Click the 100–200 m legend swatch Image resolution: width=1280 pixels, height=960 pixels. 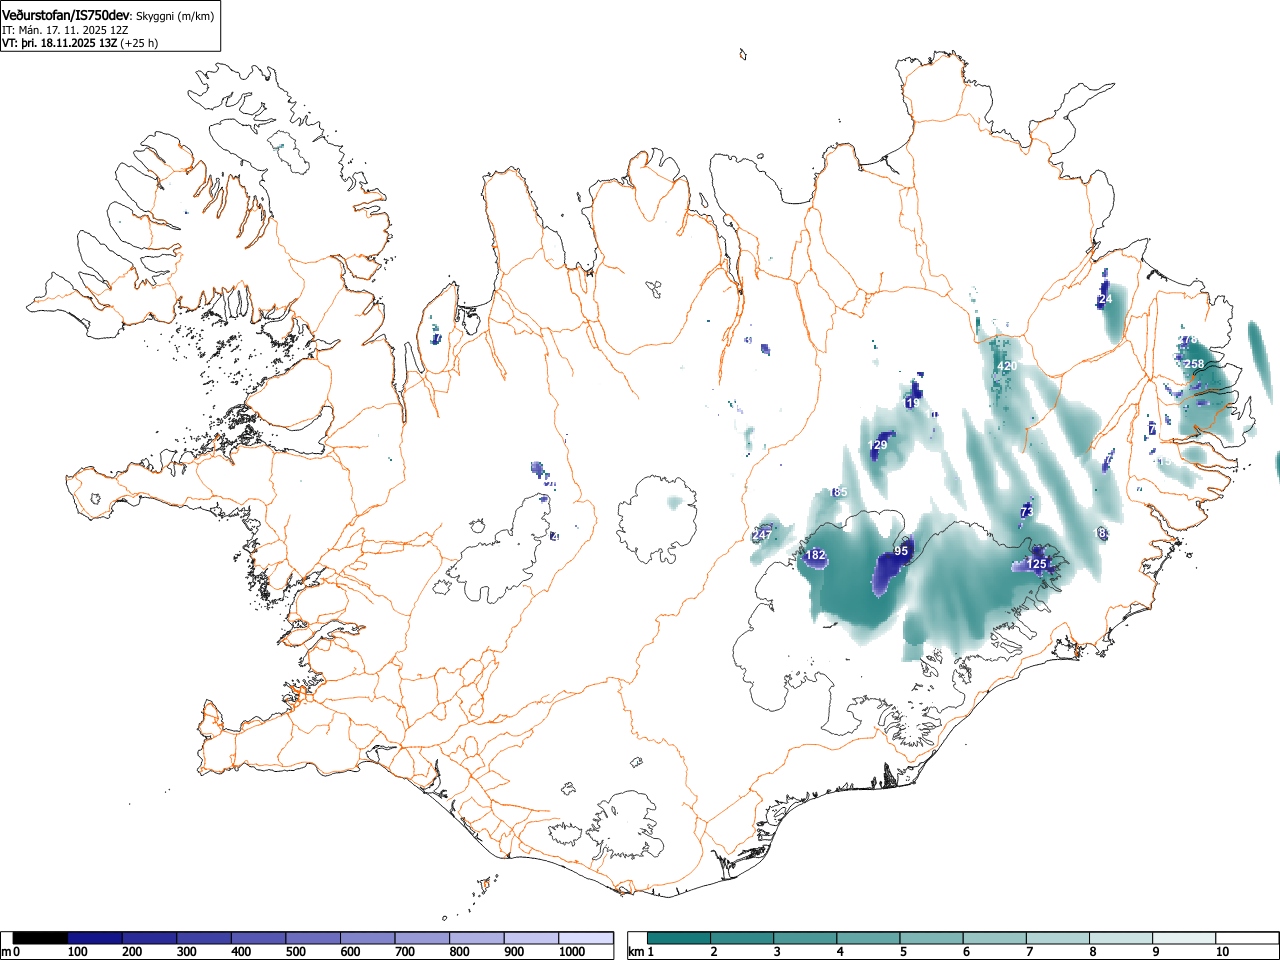pos(95,938)
